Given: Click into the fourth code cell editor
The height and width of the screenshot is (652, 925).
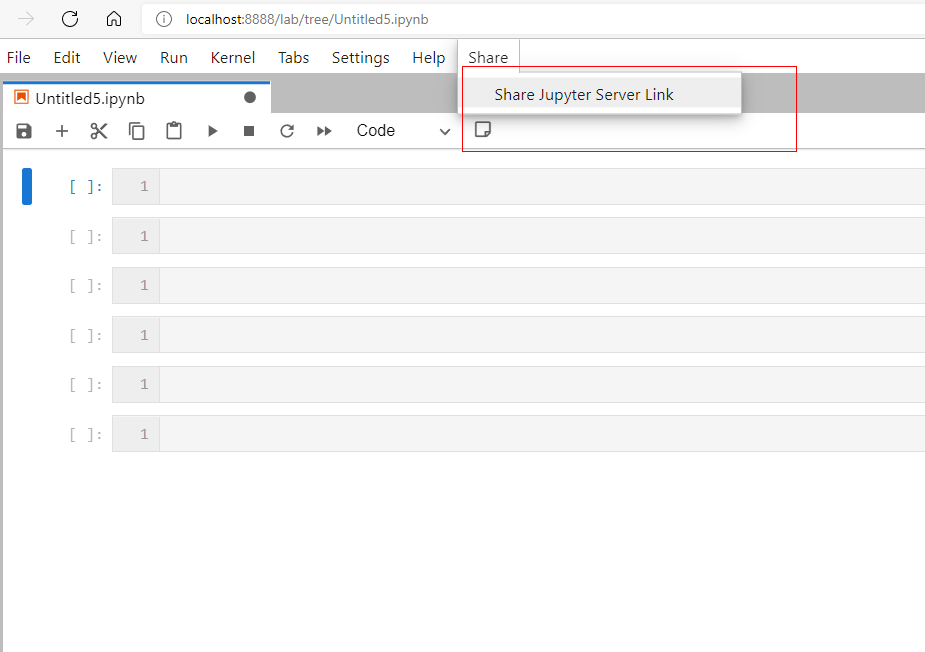Looking at the screenshot, I should point(542,335).
